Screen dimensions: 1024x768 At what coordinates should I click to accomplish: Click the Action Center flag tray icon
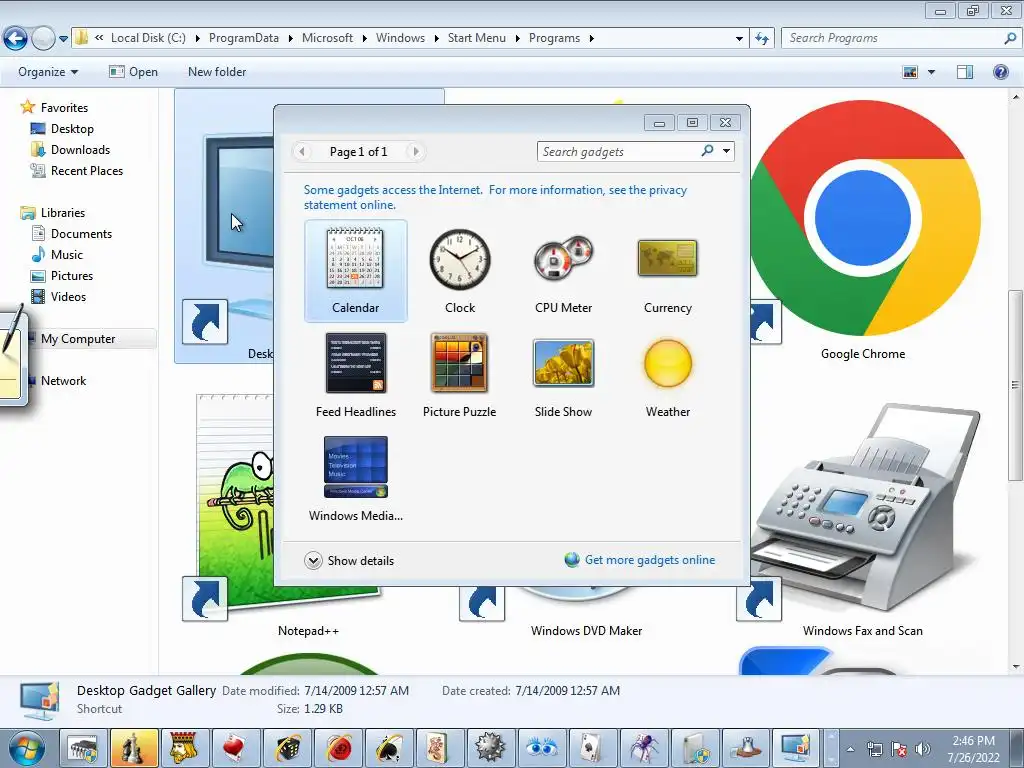tap(899, 749)
